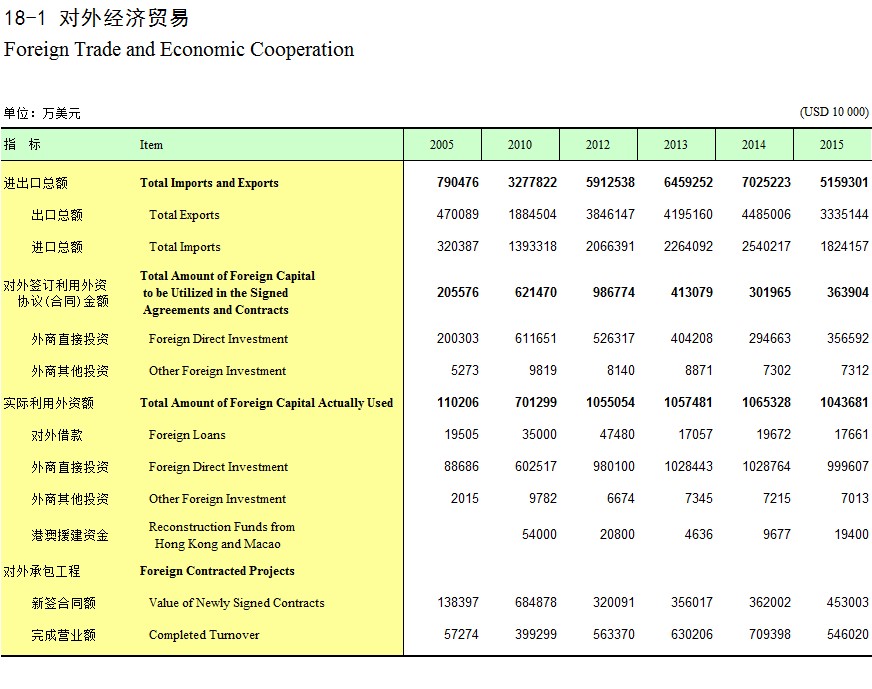Click the 2005 column header

click(442, 145)
